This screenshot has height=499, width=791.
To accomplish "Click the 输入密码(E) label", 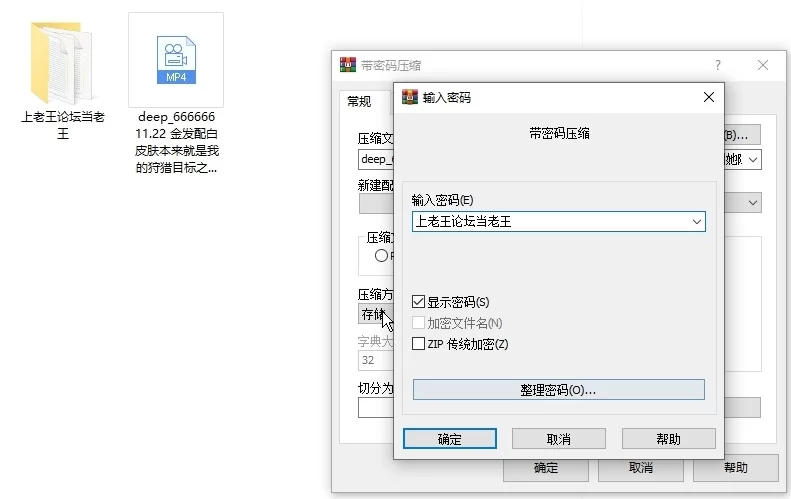I will click(442, 200).
